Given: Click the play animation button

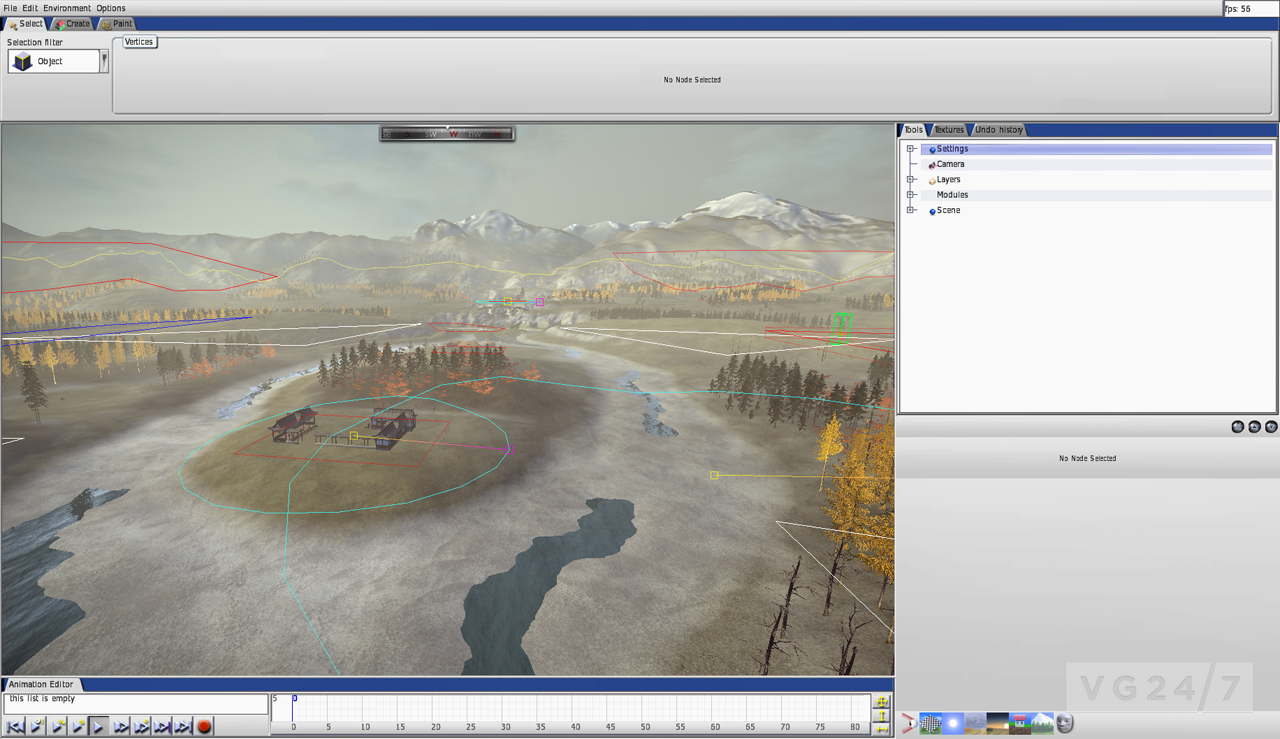Looking at the screenshot, I should [x=99, y=727].
